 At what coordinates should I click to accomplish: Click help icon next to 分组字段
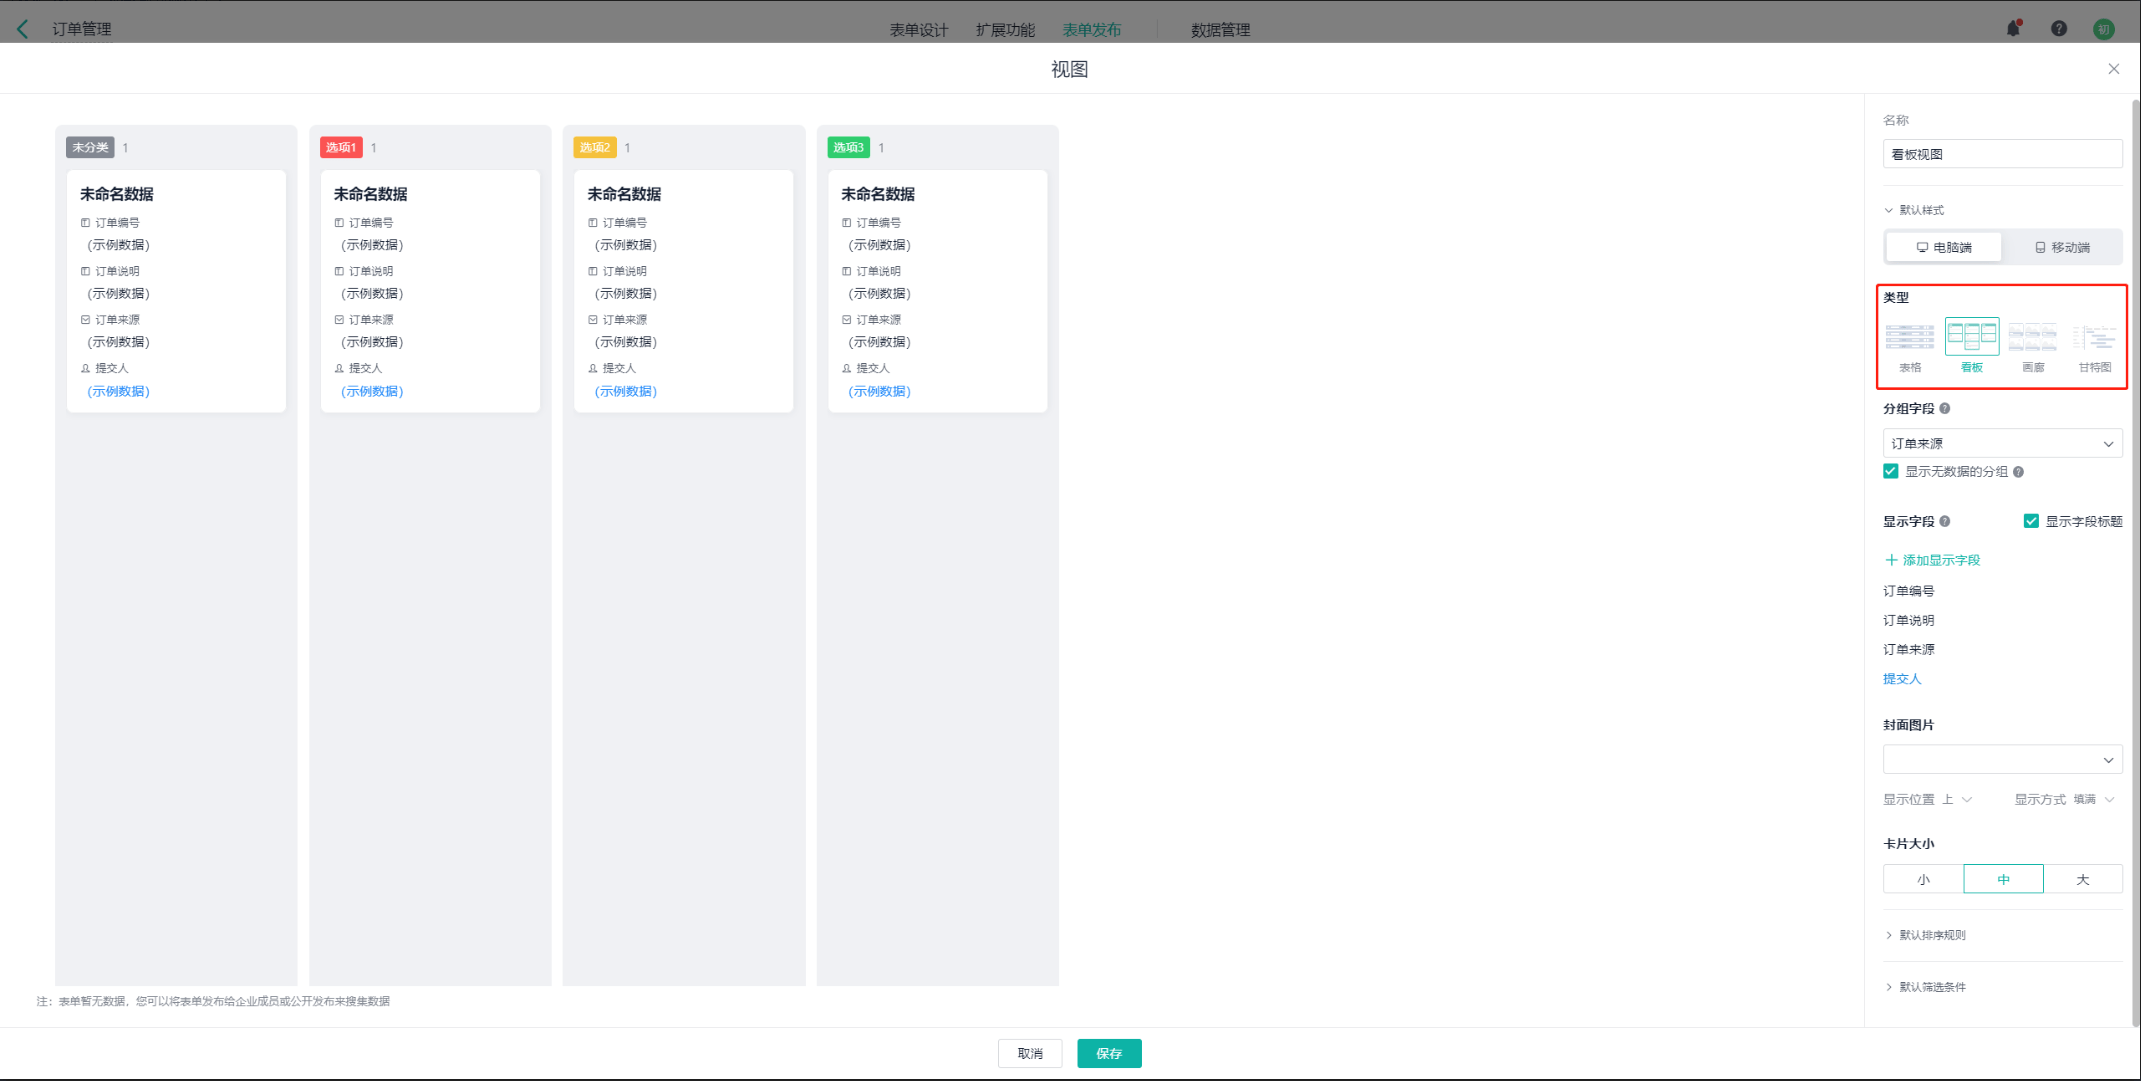point(1945,409)
